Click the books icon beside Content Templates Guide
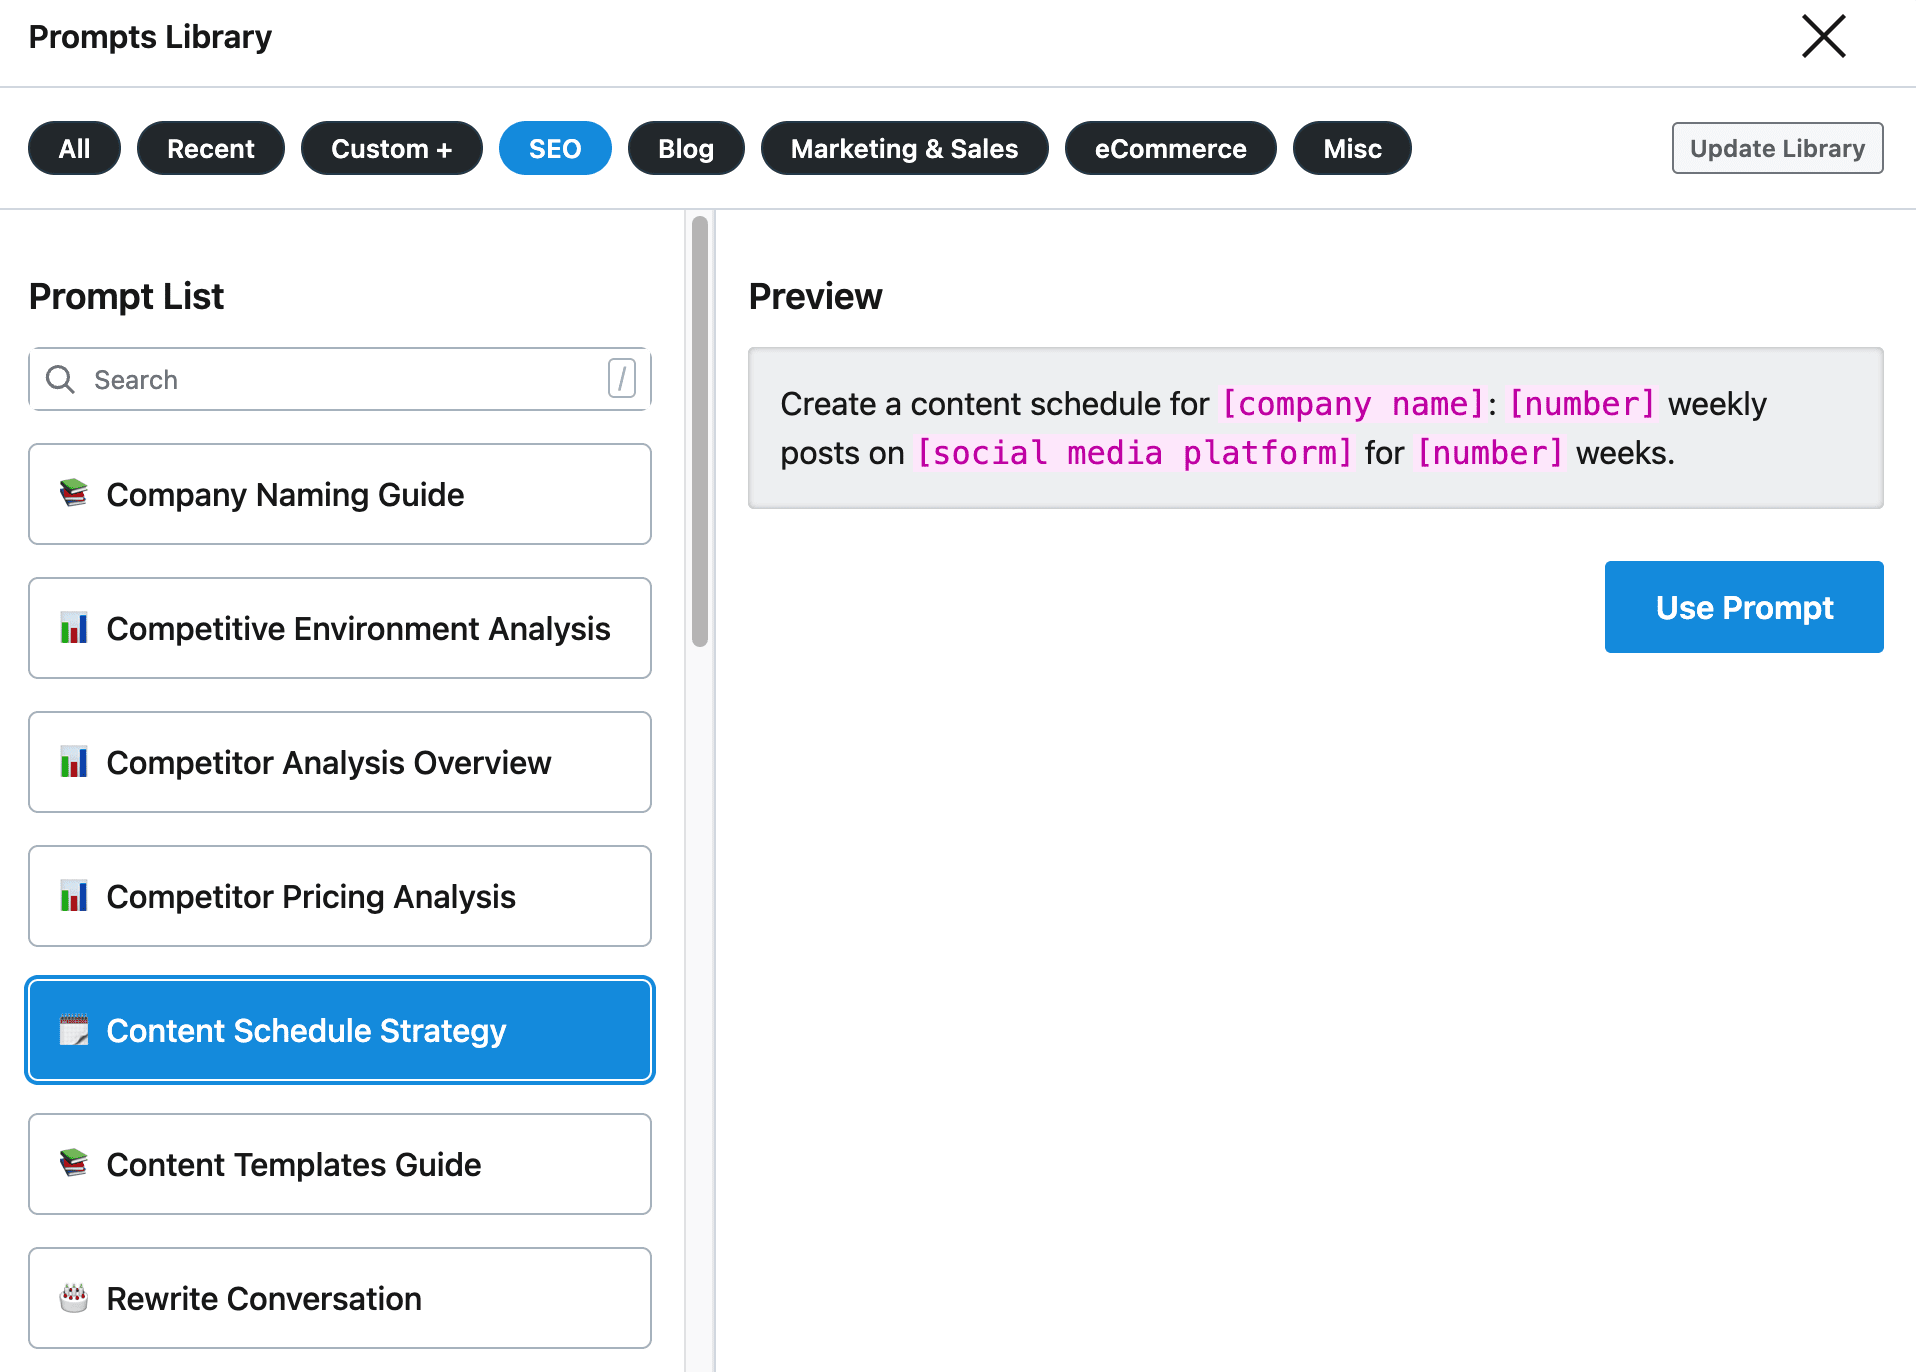Screen dimensions: 1916x1372 point(74,1164)
